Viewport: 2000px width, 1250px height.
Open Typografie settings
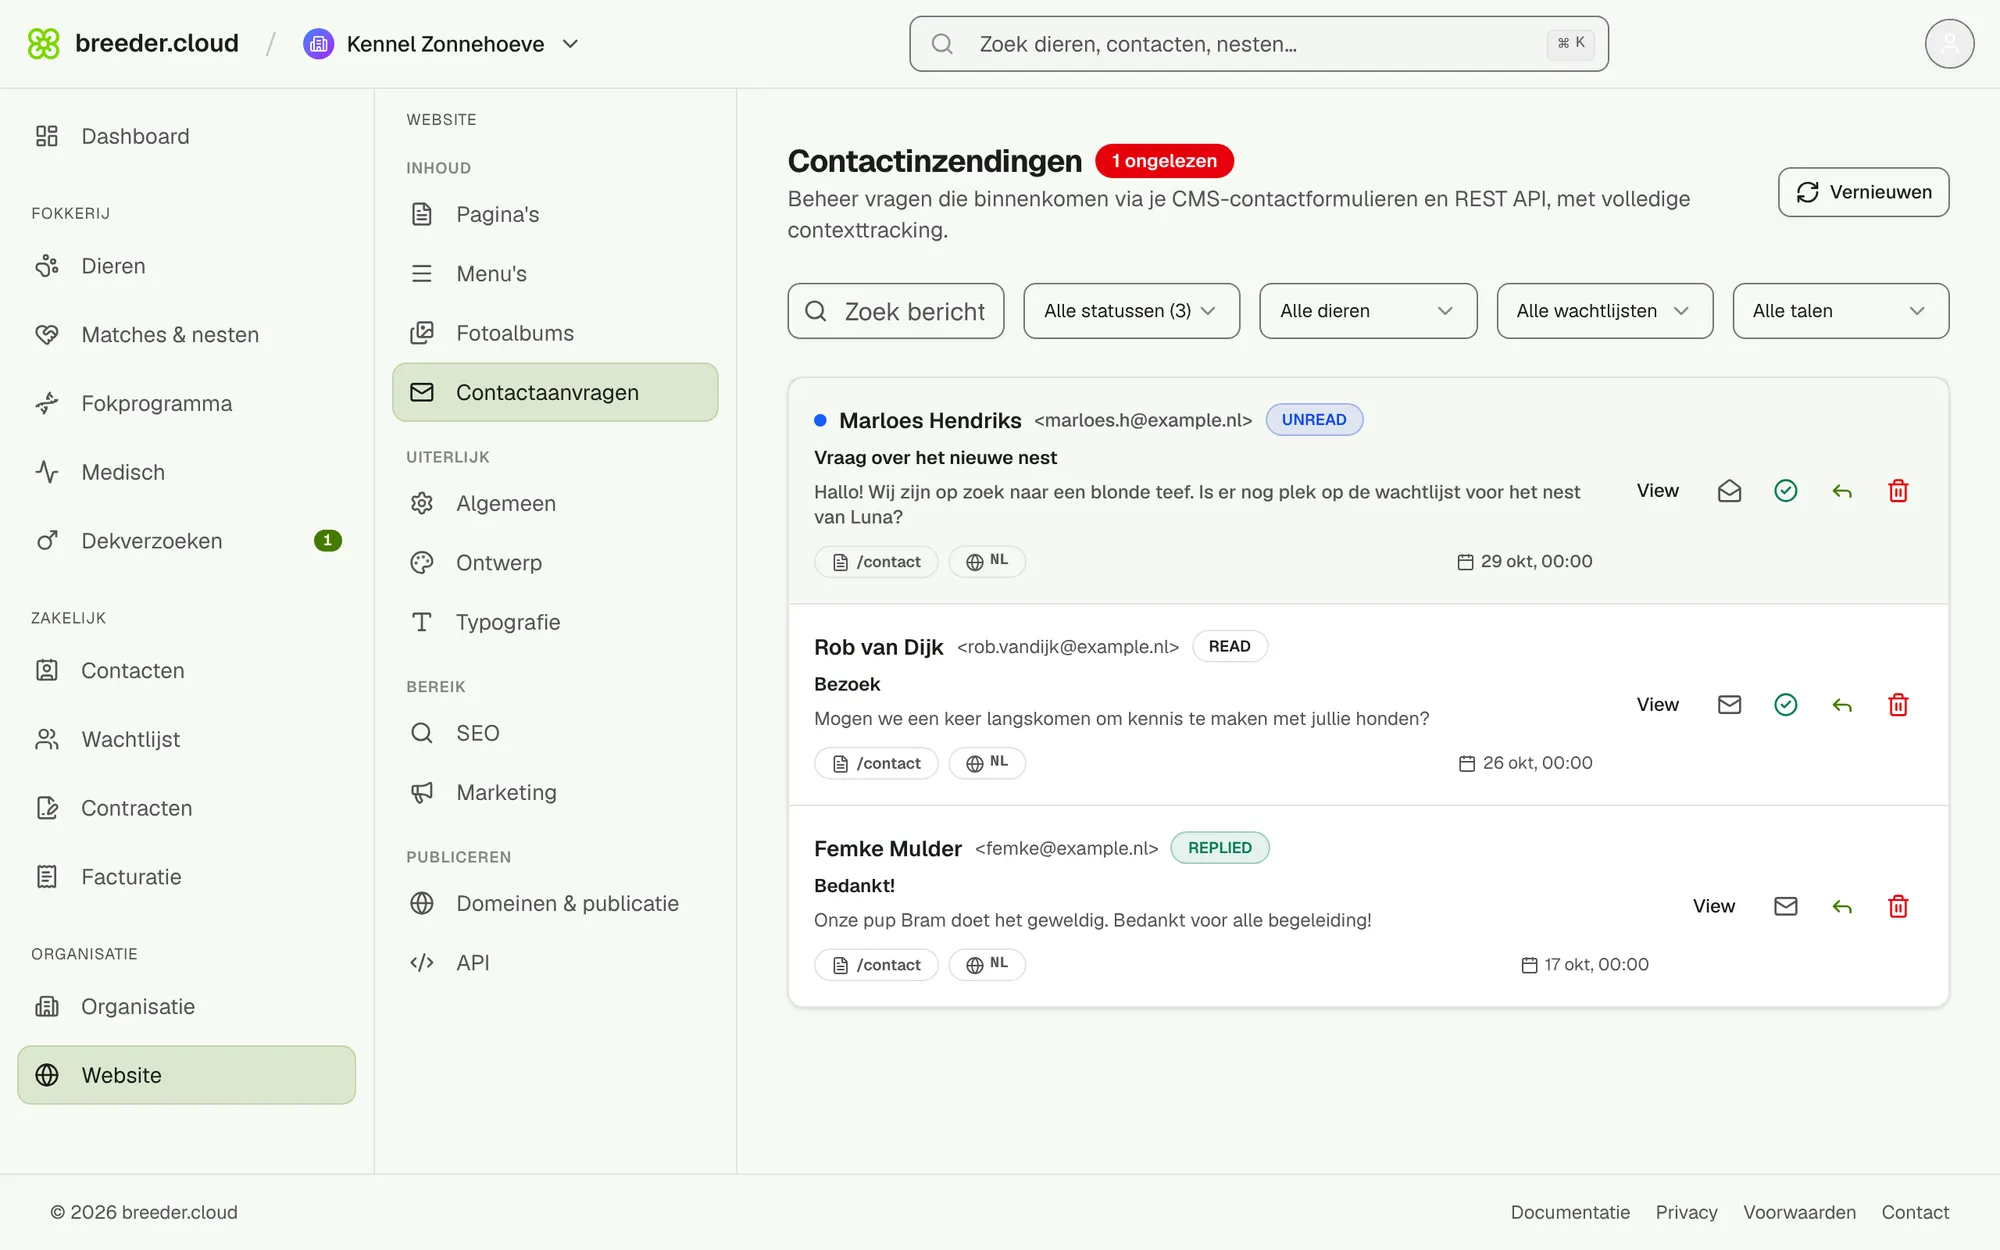(x=555, y=622)
